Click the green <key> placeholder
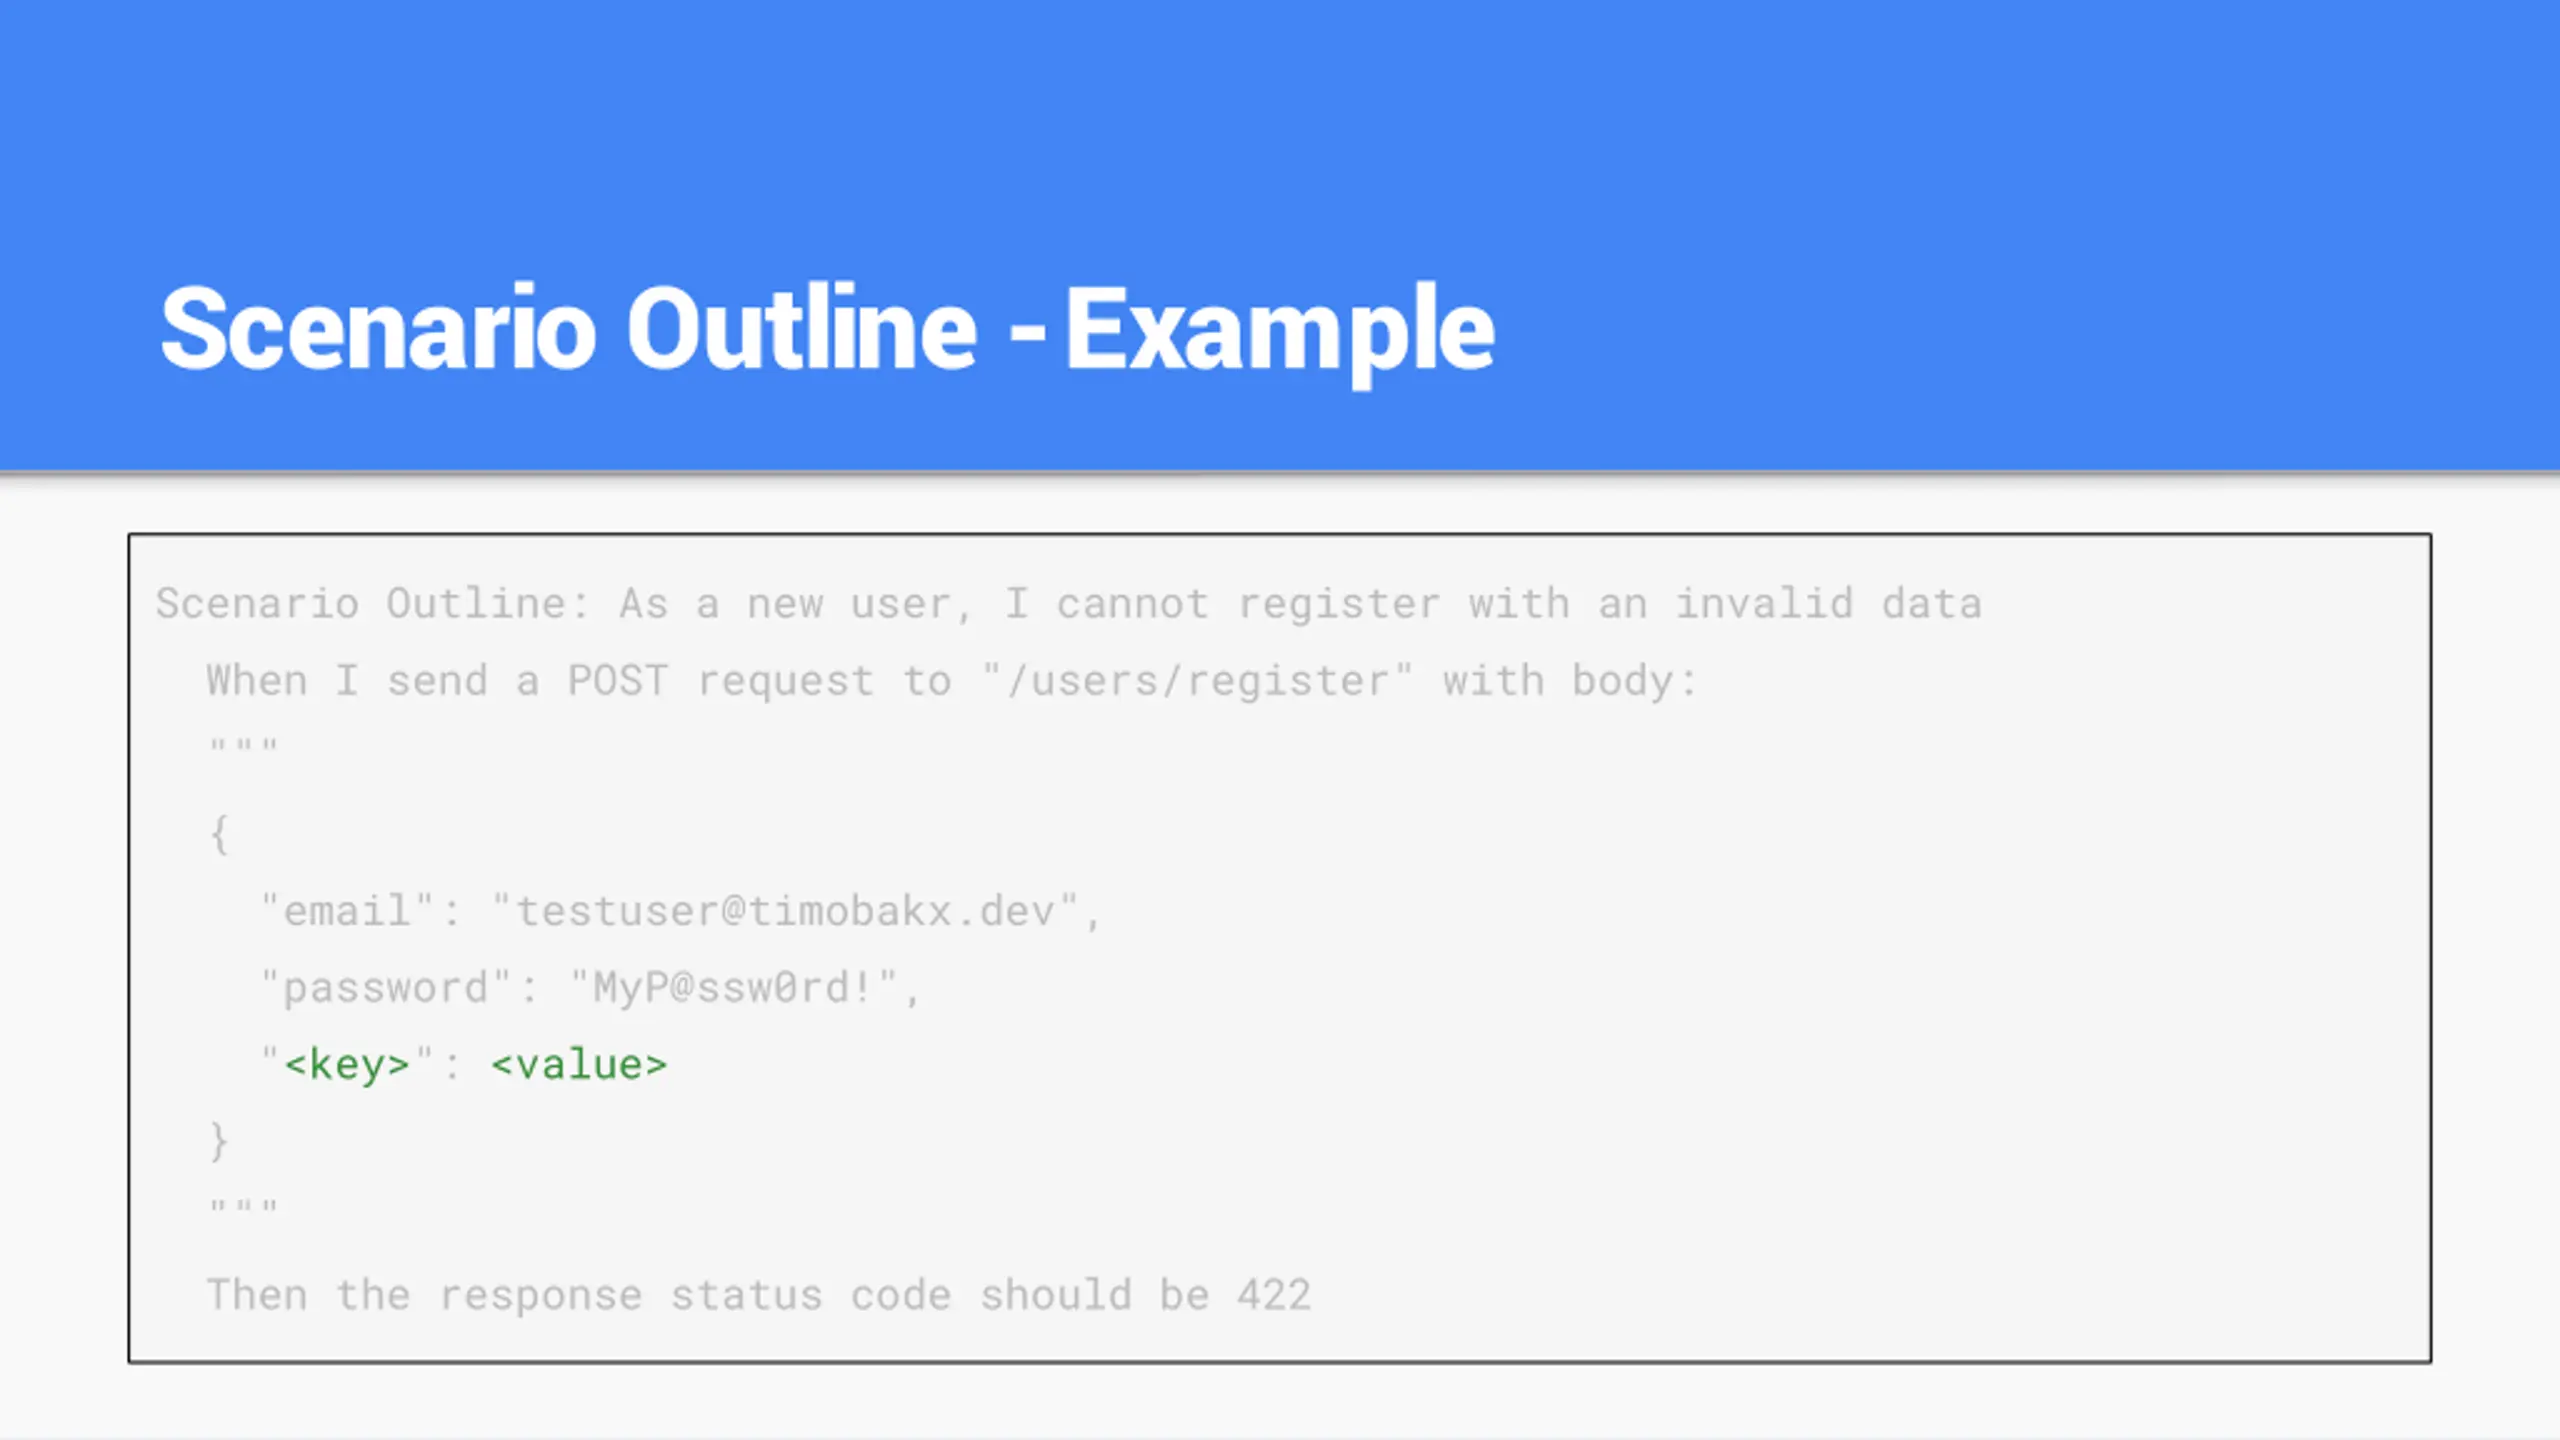 (347, 1065)
